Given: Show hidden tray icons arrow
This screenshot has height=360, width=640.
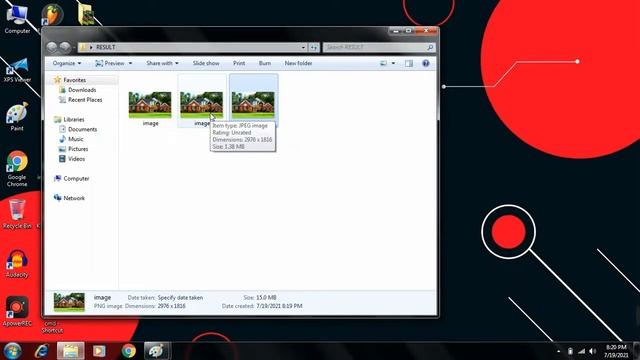Looking at the screenshot, I should (558, 351).
